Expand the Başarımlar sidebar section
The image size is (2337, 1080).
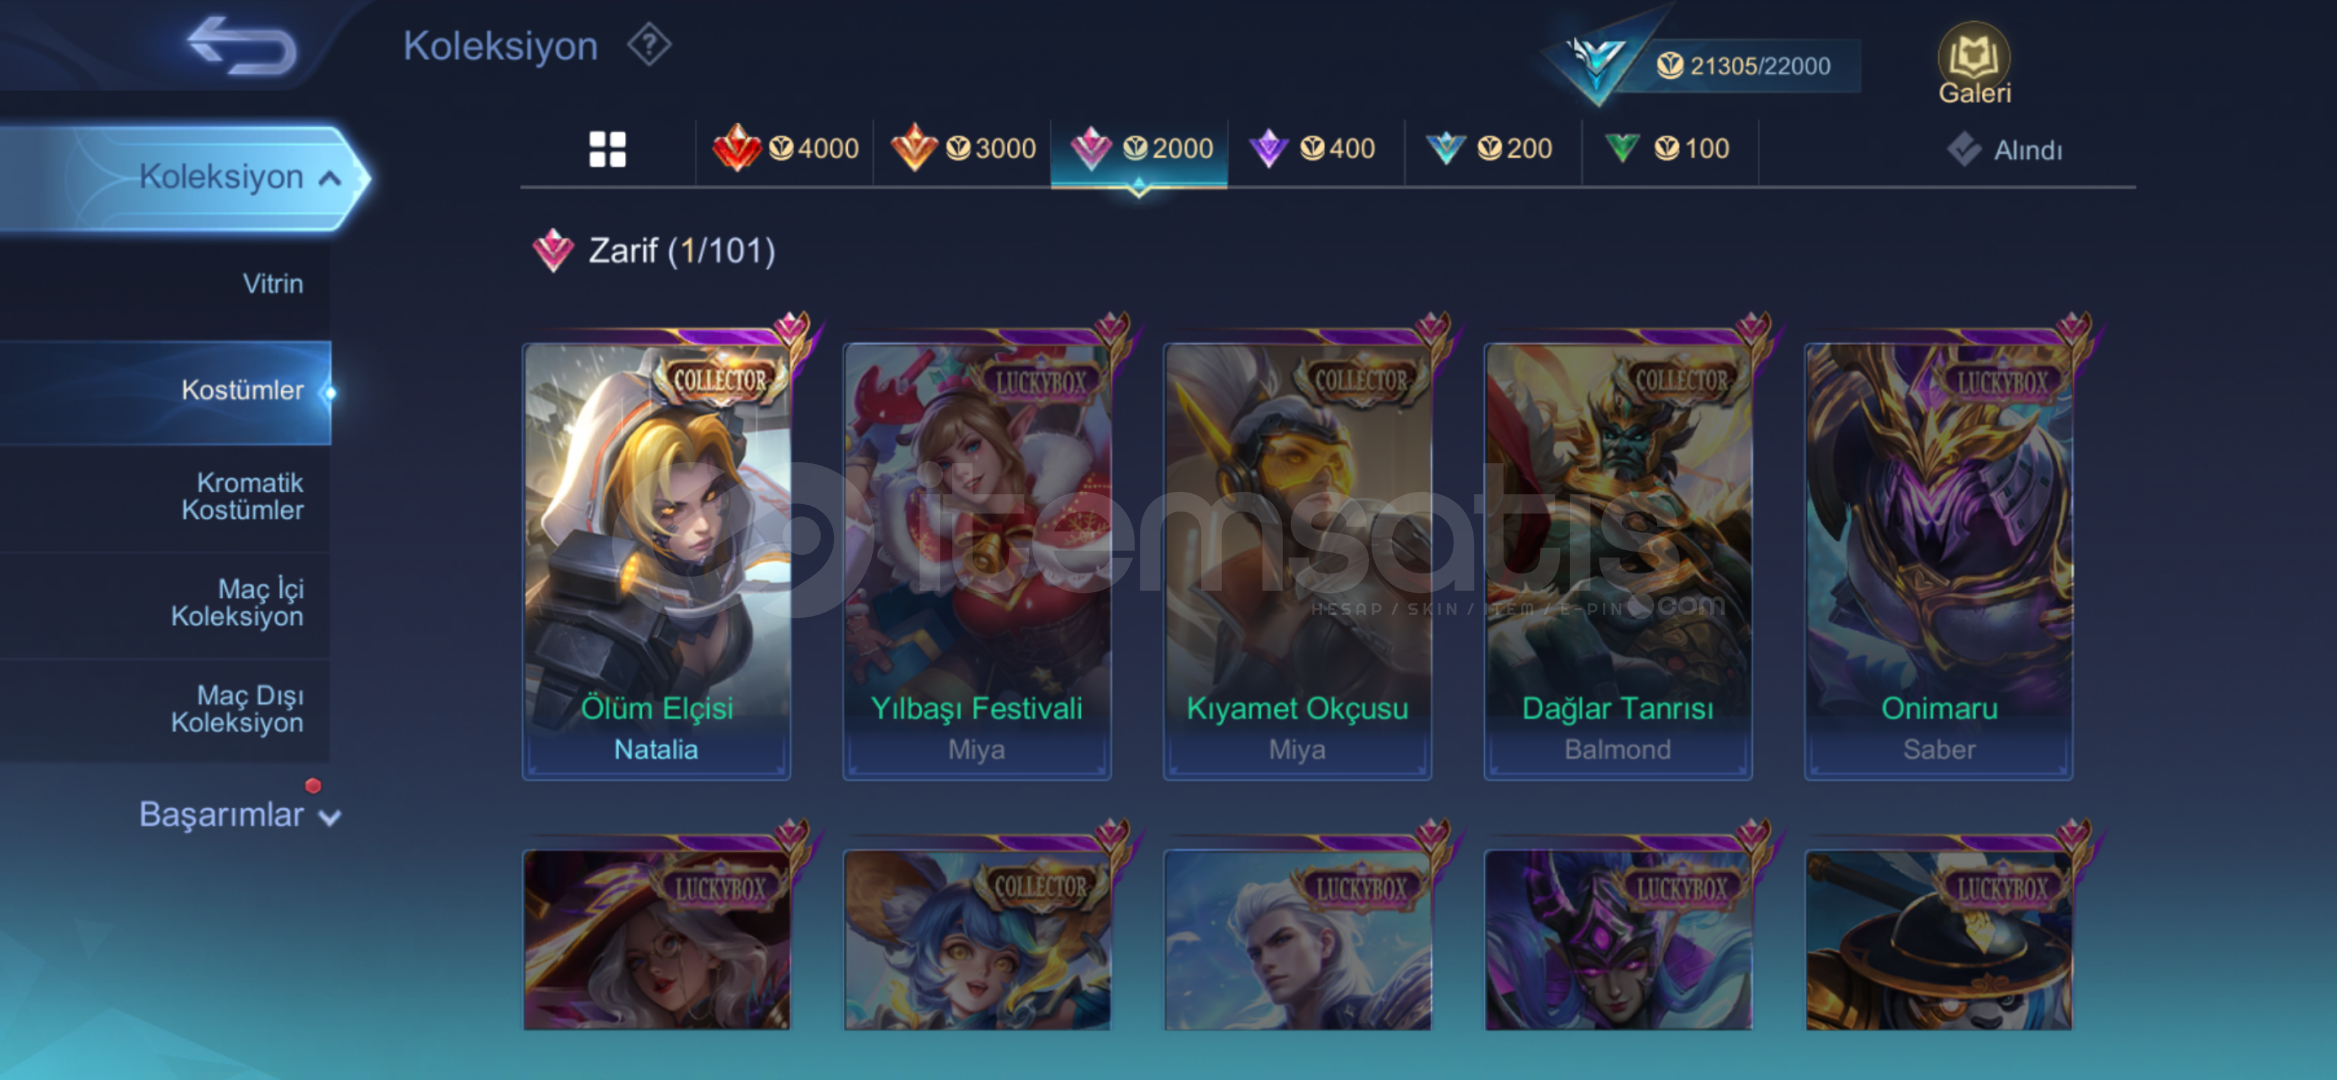click(238, 815)
